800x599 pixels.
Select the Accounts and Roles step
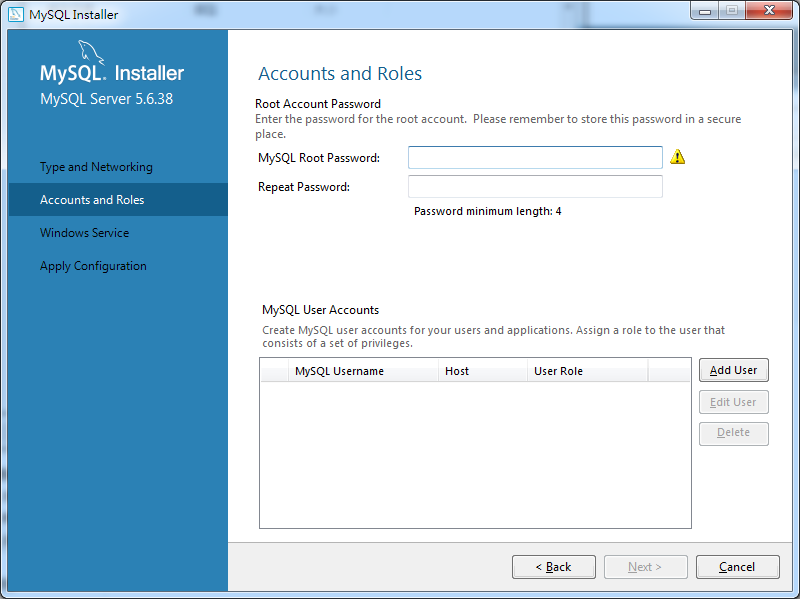[x=118, y=199]
